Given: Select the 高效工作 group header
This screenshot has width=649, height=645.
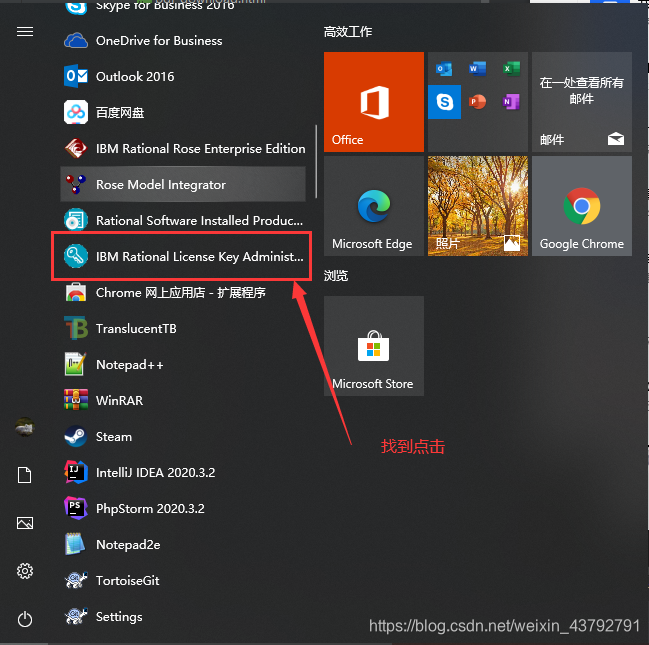Looking at the screenshot, I should pyautogui.click(x=348, y=31).
